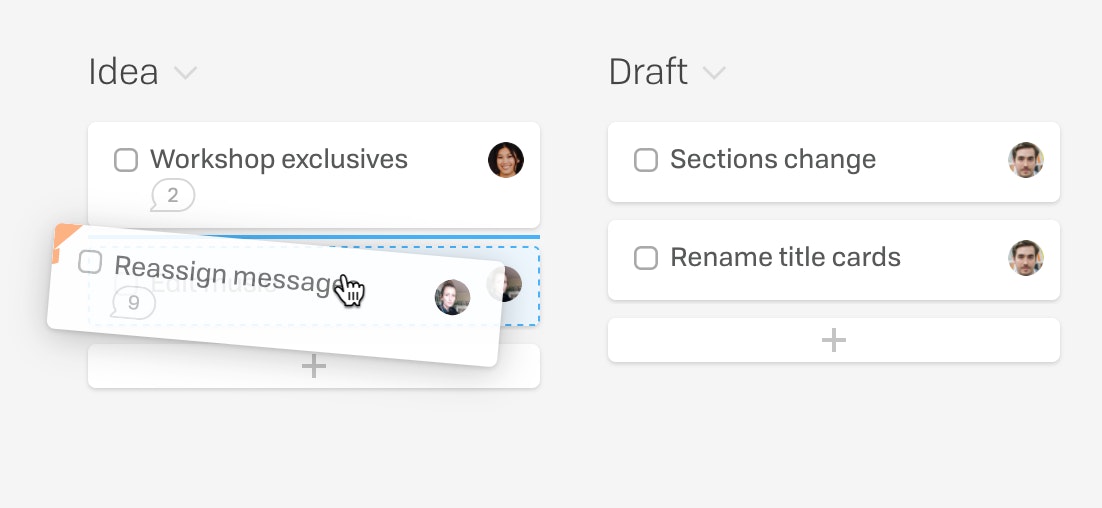Click the Draft column title
This screenshot has width=1102, height=508.
pyautogui.click(x=648, y=72)
